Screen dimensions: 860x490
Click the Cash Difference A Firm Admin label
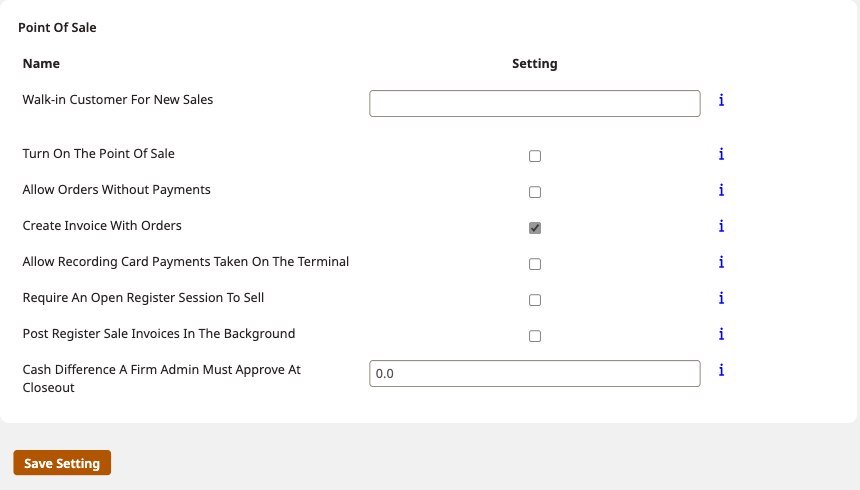point(162,379)
